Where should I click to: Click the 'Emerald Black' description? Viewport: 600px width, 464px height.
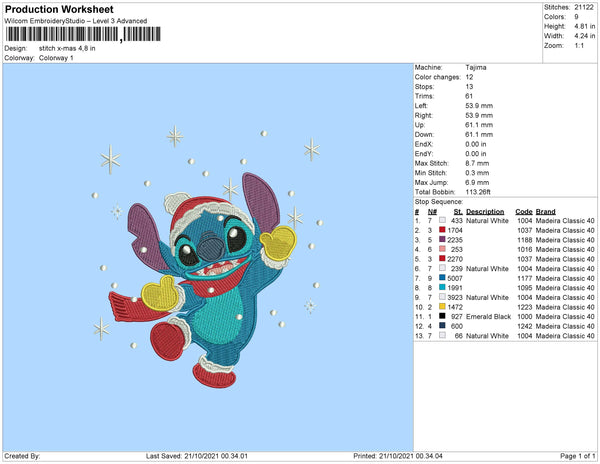[x=489, y=316]
